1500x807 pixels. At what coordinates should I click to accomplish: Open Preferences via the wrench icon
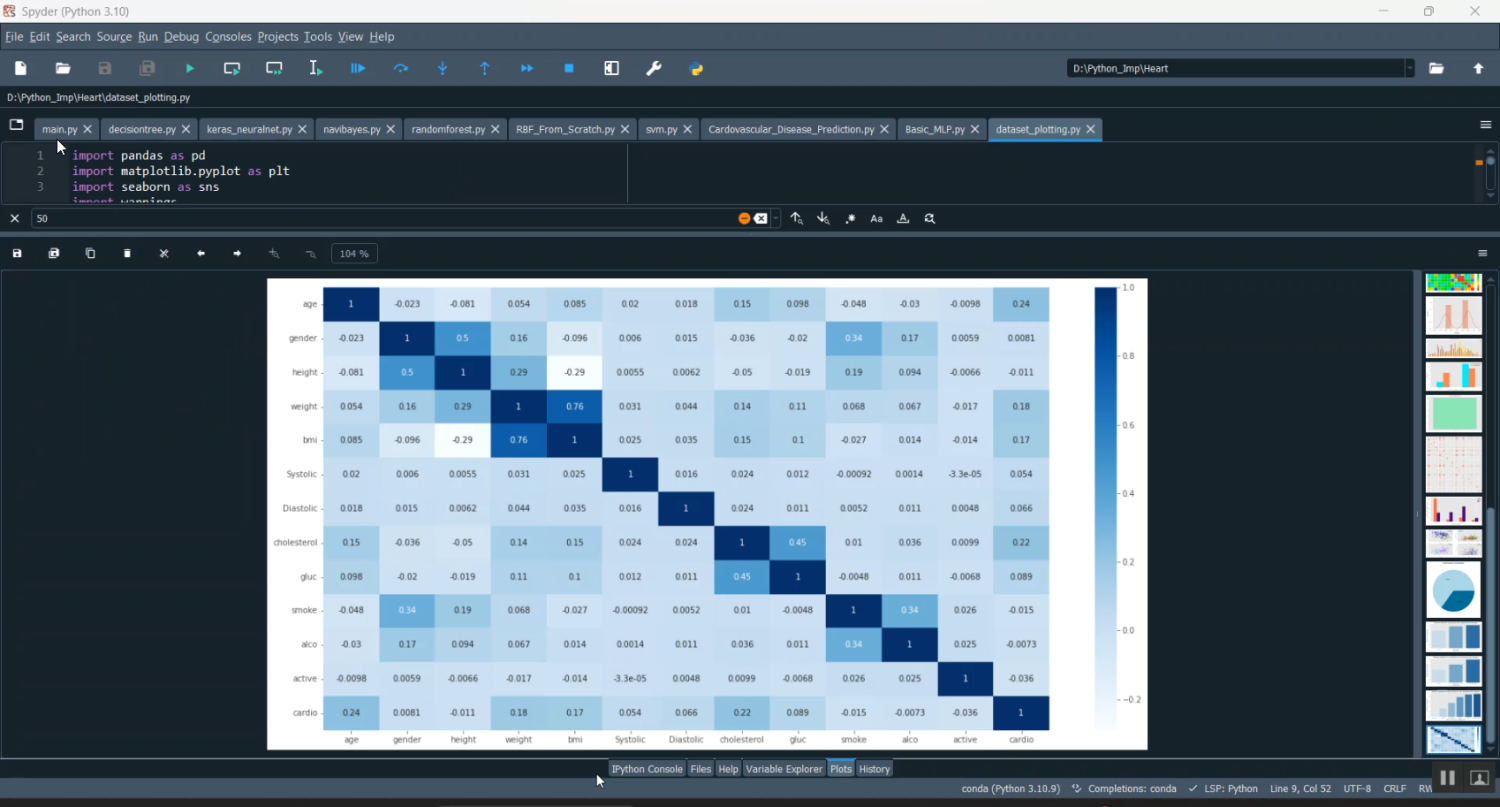click(x=654, y=68)
